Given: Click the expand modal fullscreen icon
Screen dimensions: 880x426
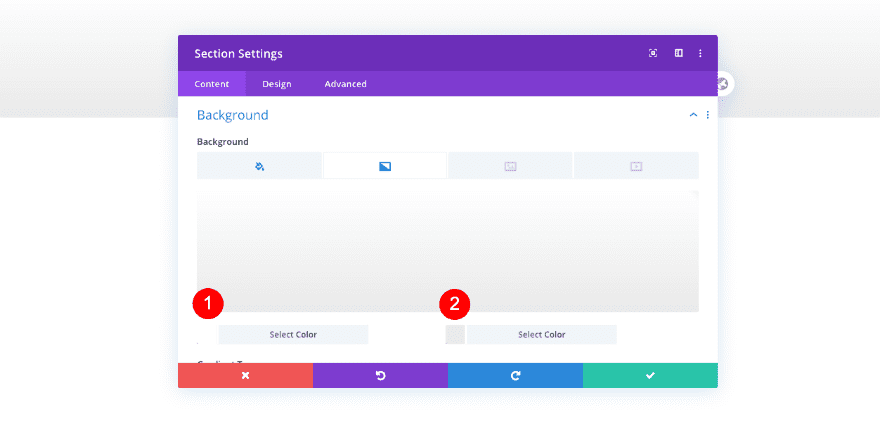Looking at the screenshot, I should (x=653, y=53).
